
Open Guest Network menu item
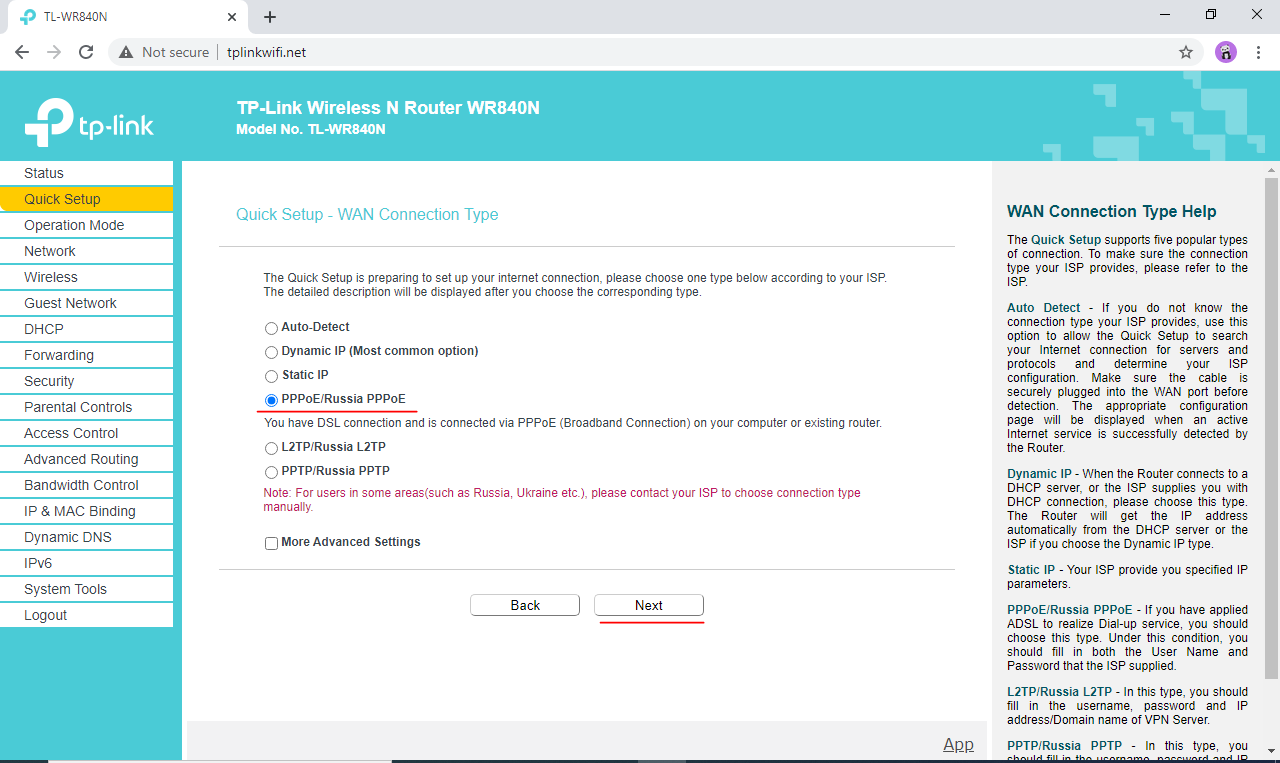86,303
